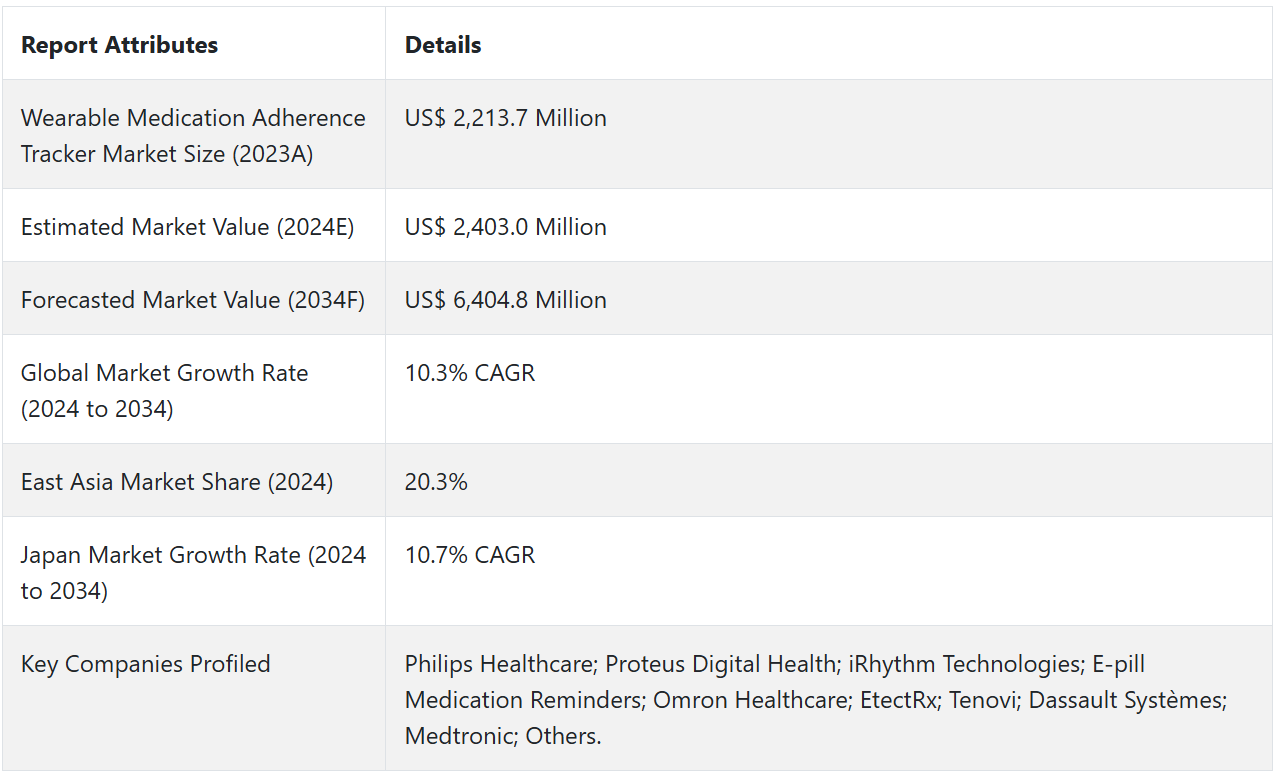Select the Forecasted Market Value (2034F) cell
Image resolution: width=1278 pixels, height=780 pixels.
click(193, 300)
